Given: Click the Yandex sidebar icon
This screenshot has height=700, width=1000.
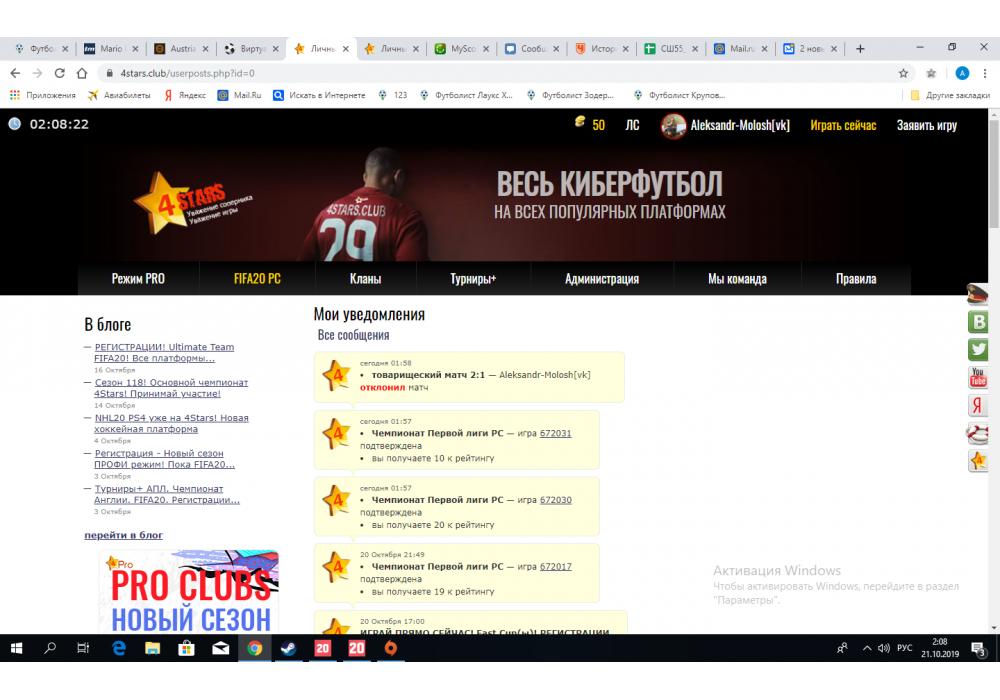Looking at the screenshot, I should [x=978, y=405].
